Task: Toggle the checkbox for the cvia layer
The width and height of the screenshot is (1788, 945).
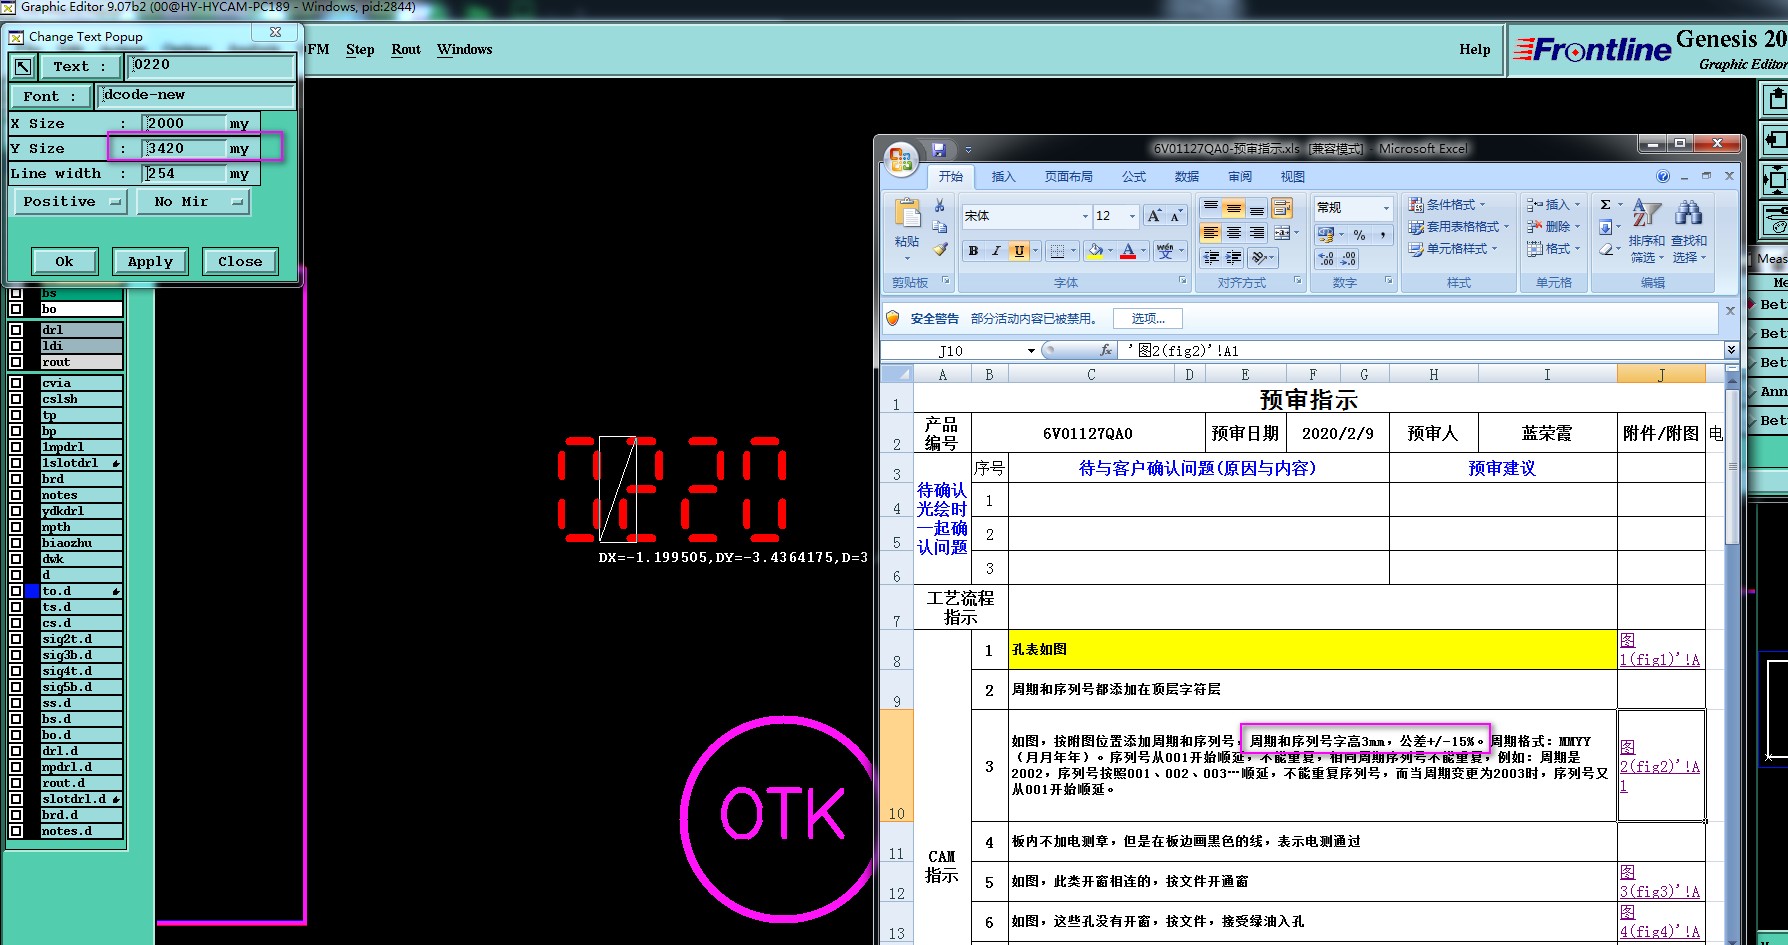Action: pyautogui.click(x=16, y=383)
